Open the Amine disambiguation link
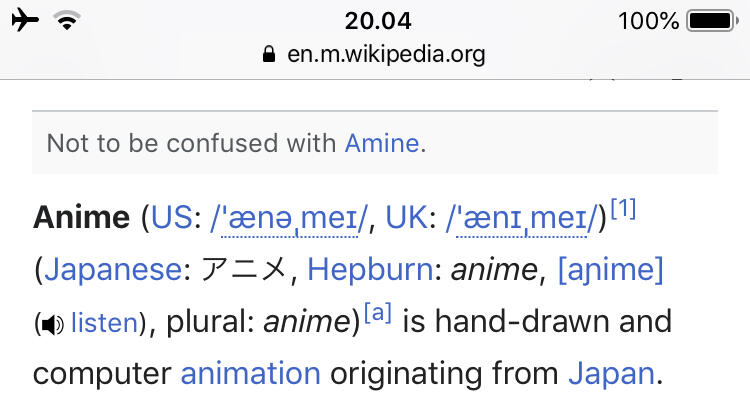The image size is (750, 404). tap(381, 143)
